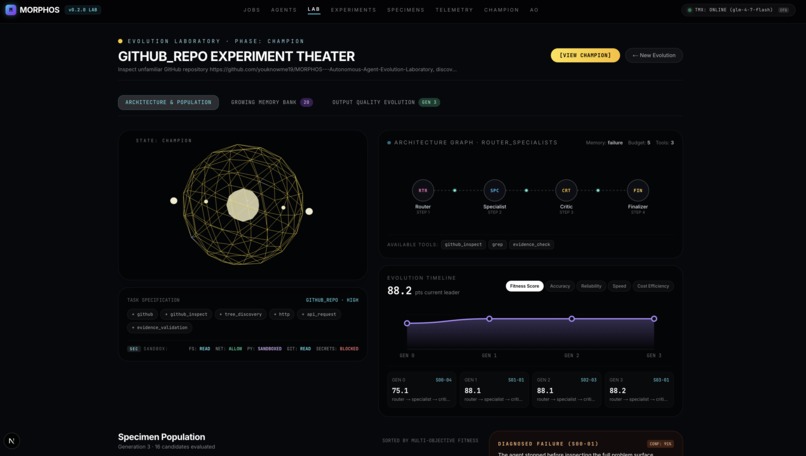Viewport: 806px width, 456px height.
Task: Open the GEN 3 card scoring 88.2
Action: click(x=639, y=390)
